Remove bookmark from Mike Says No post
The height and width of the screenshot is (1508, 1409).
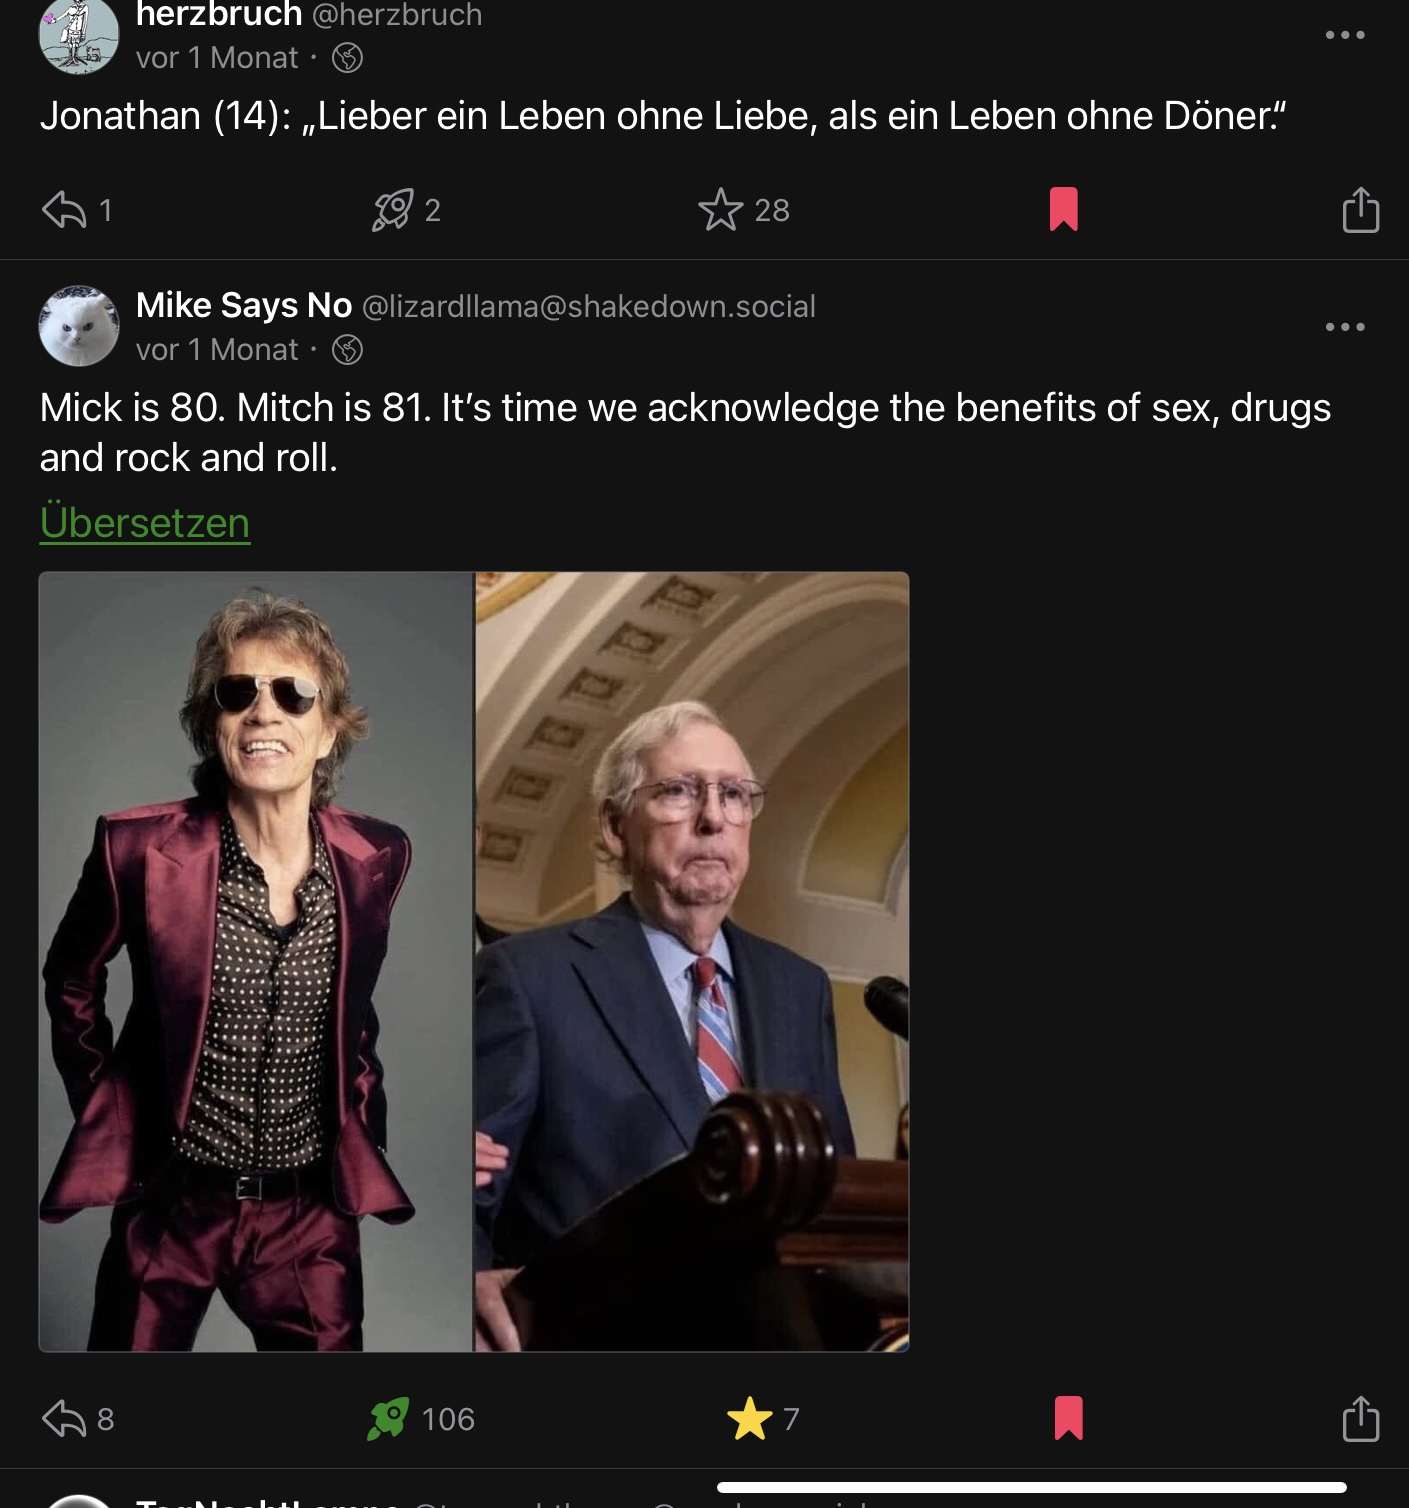click(x=1068, y=1418)
